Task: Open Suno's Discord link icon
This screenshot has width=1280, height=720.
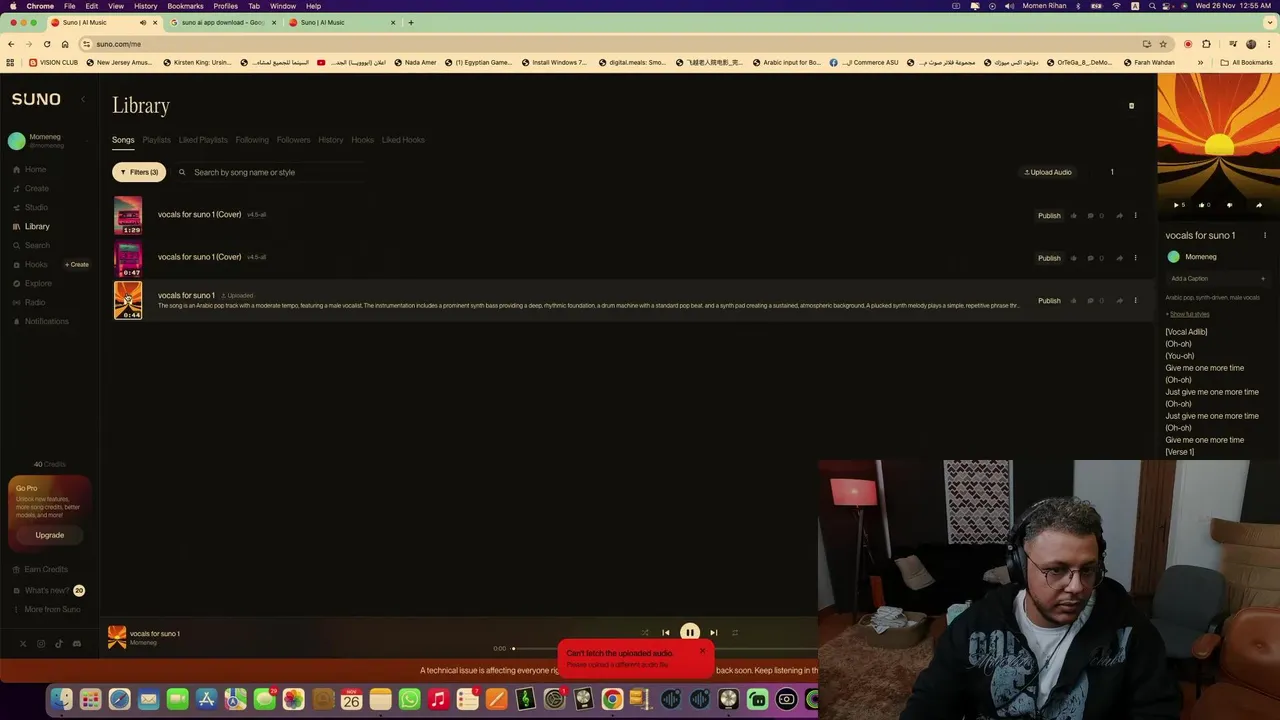Action: (77, 644)
